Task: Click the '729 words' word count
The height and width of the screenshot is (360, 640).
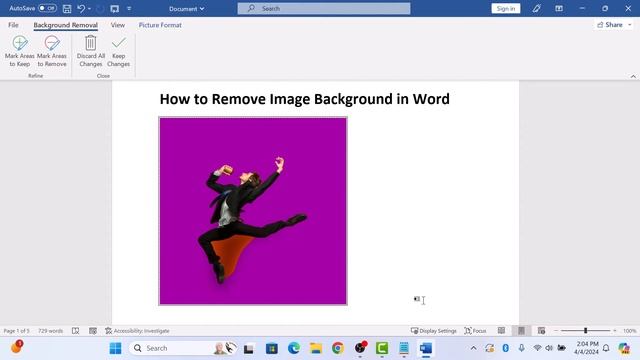Action: (x=51, y=331)
